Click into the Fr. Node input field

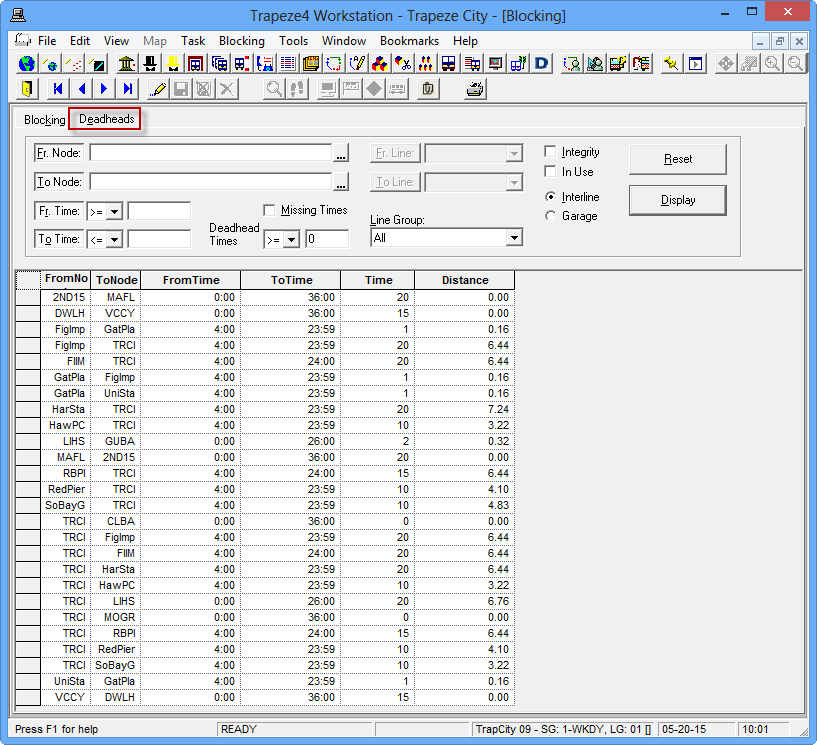click(210, 153)
